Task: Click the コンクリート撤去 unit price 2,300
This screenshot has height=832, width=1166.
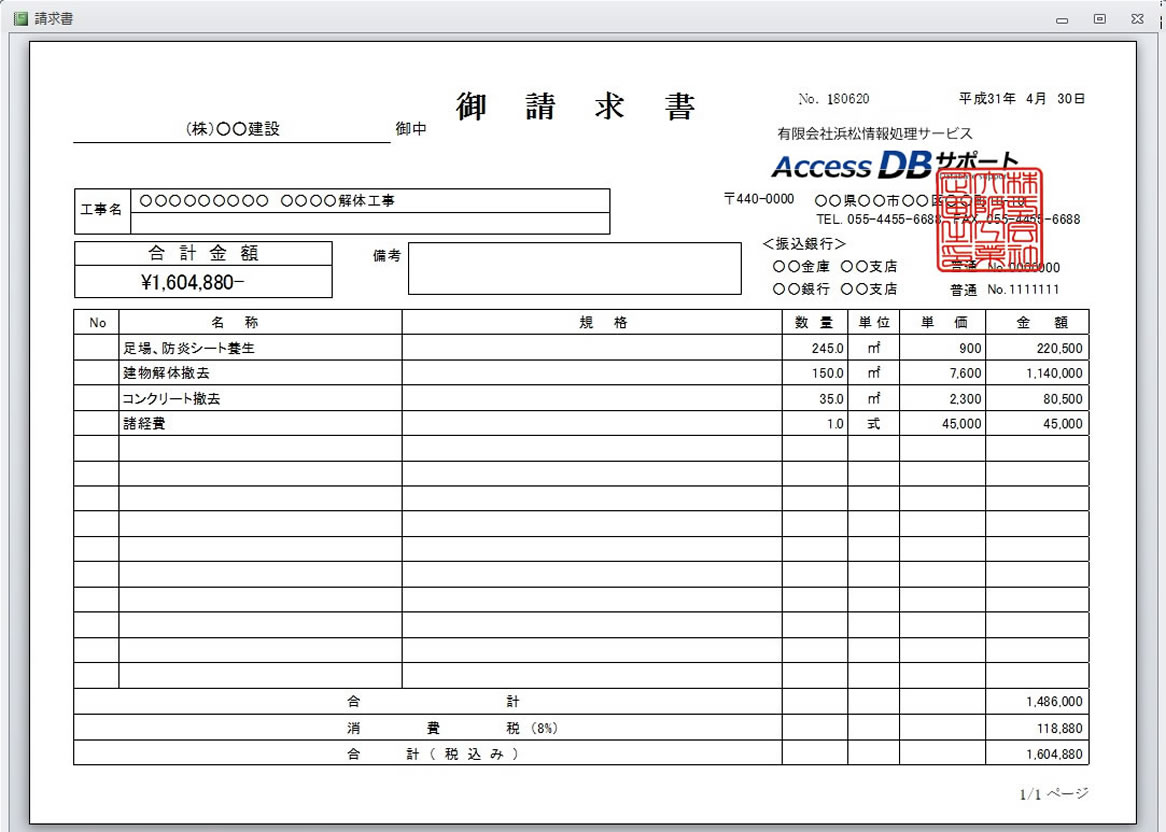Action: coord(964,399)
